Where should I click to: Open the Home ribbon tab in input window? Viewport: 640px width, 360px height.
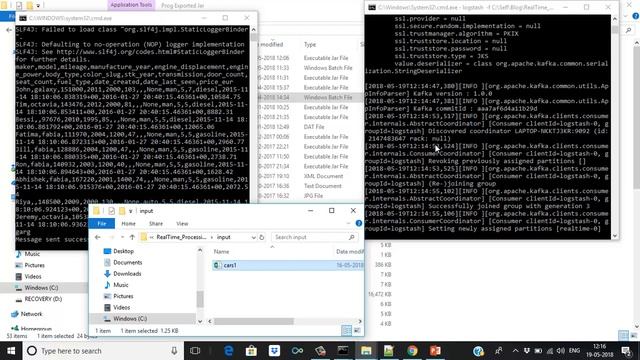pos(128,224)
